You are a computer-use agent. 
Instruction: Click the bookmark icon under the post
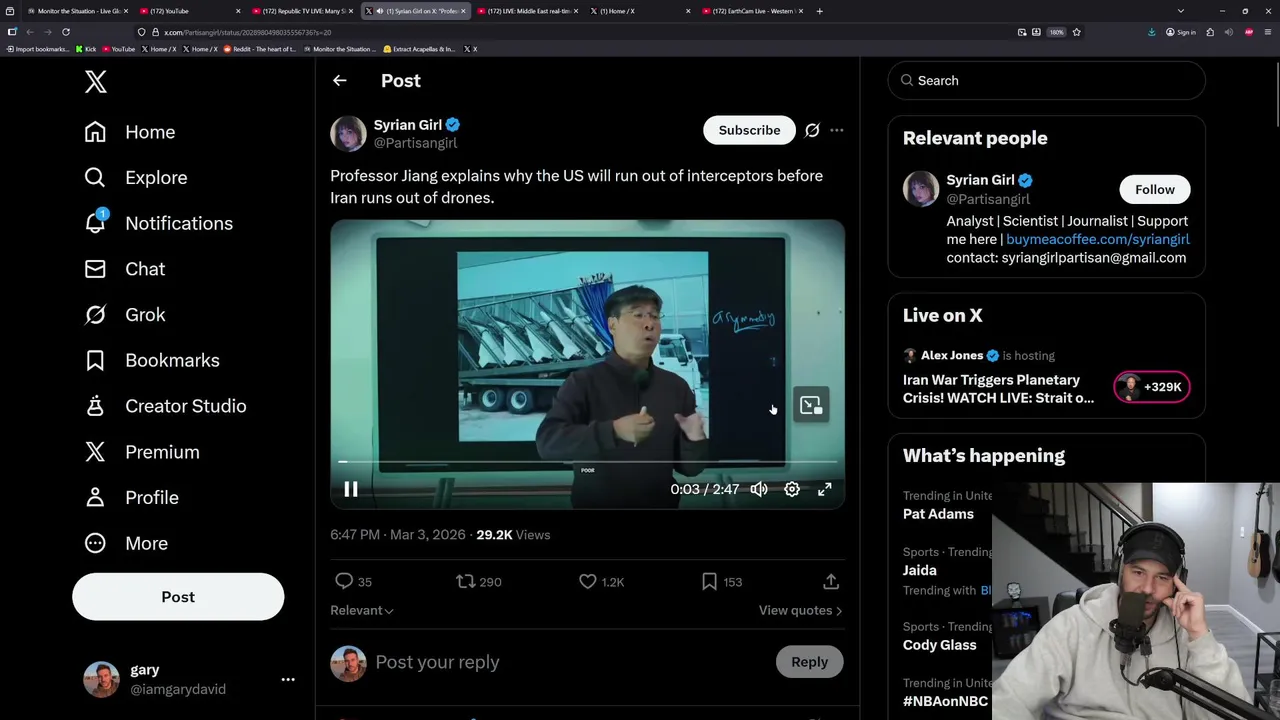click(709, 581)
